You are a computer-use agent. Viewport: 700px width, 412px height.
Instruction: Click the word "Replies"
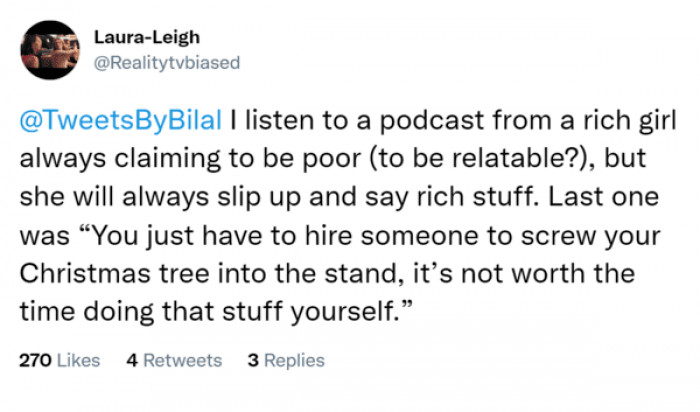point(295,361)
